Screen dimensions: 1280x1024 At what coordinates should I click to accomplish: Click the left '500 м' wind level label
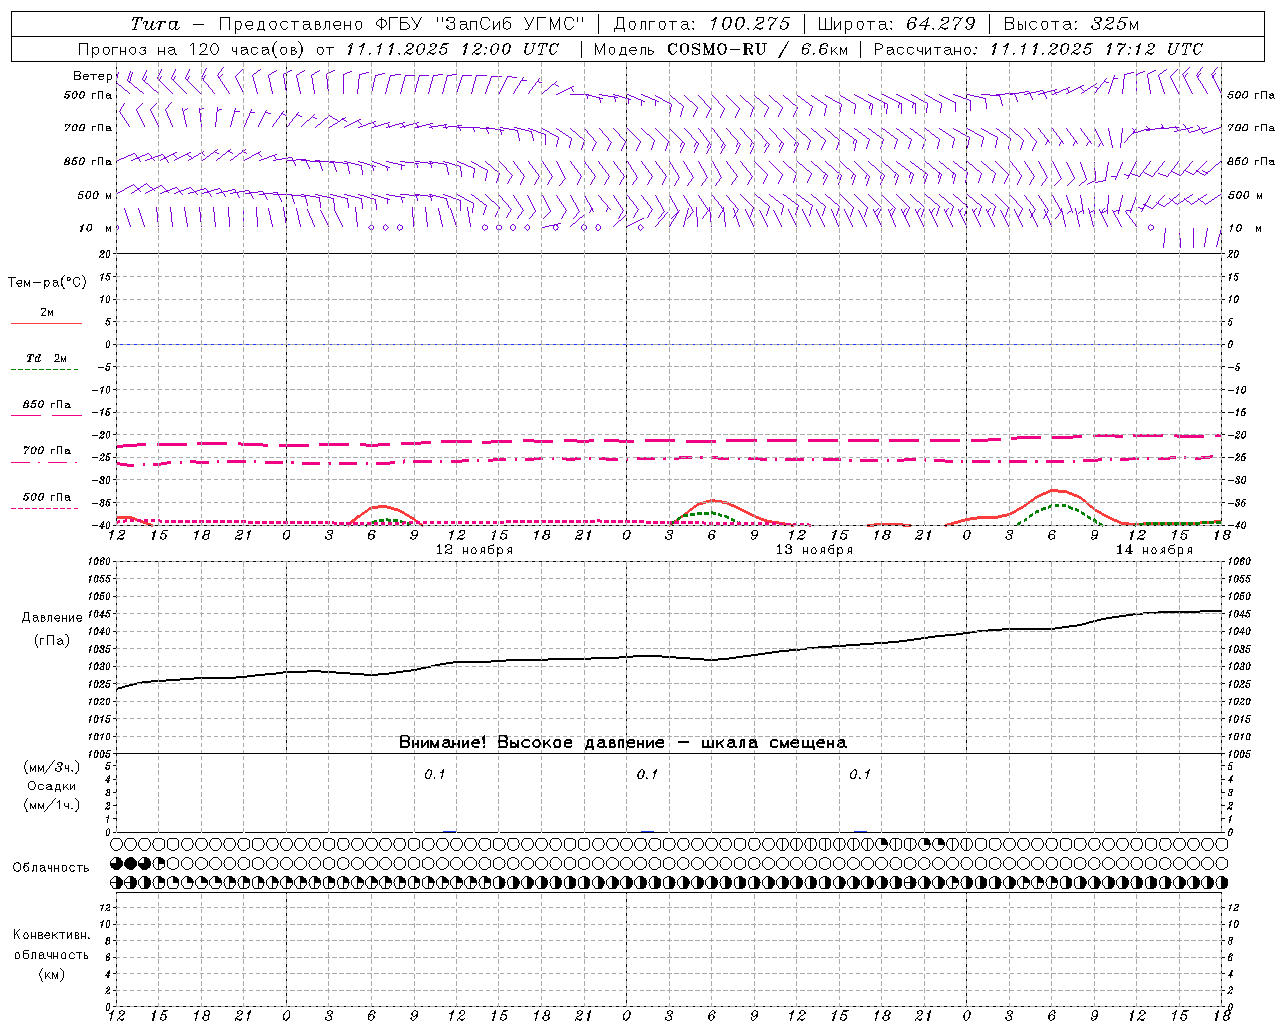(x=96, y=195)
